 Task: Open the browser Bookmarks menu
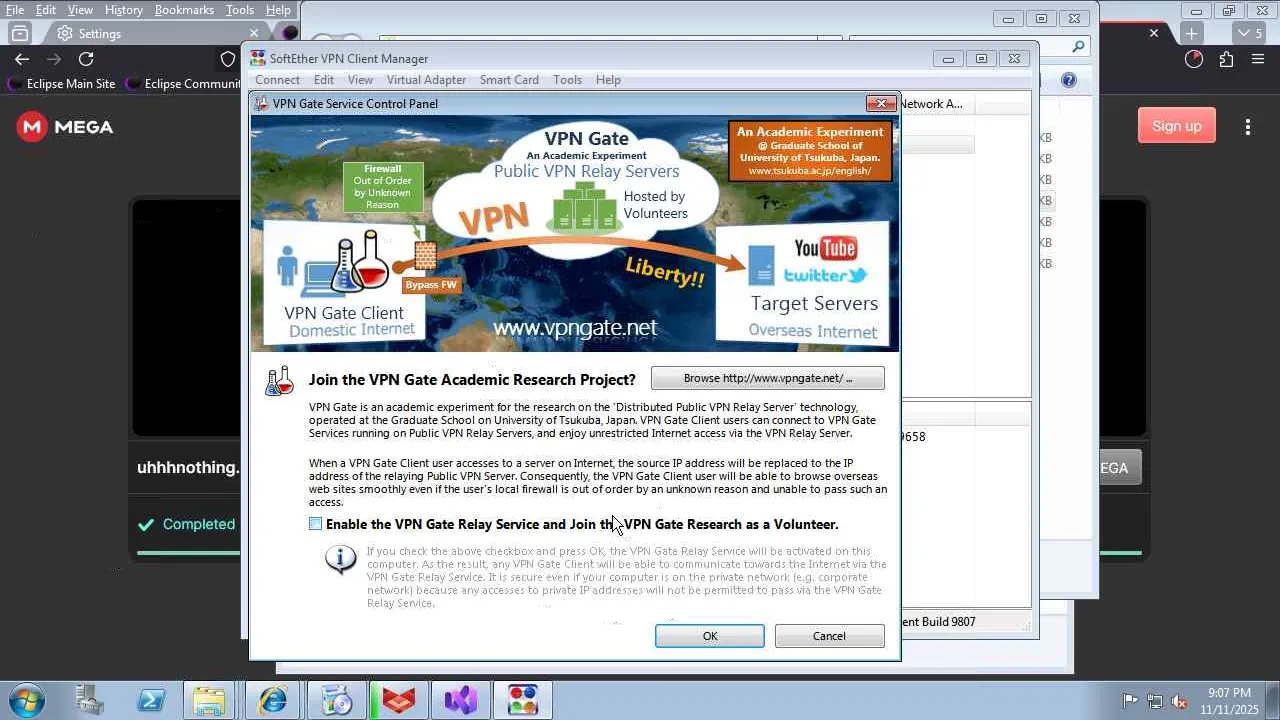[184, 10]
